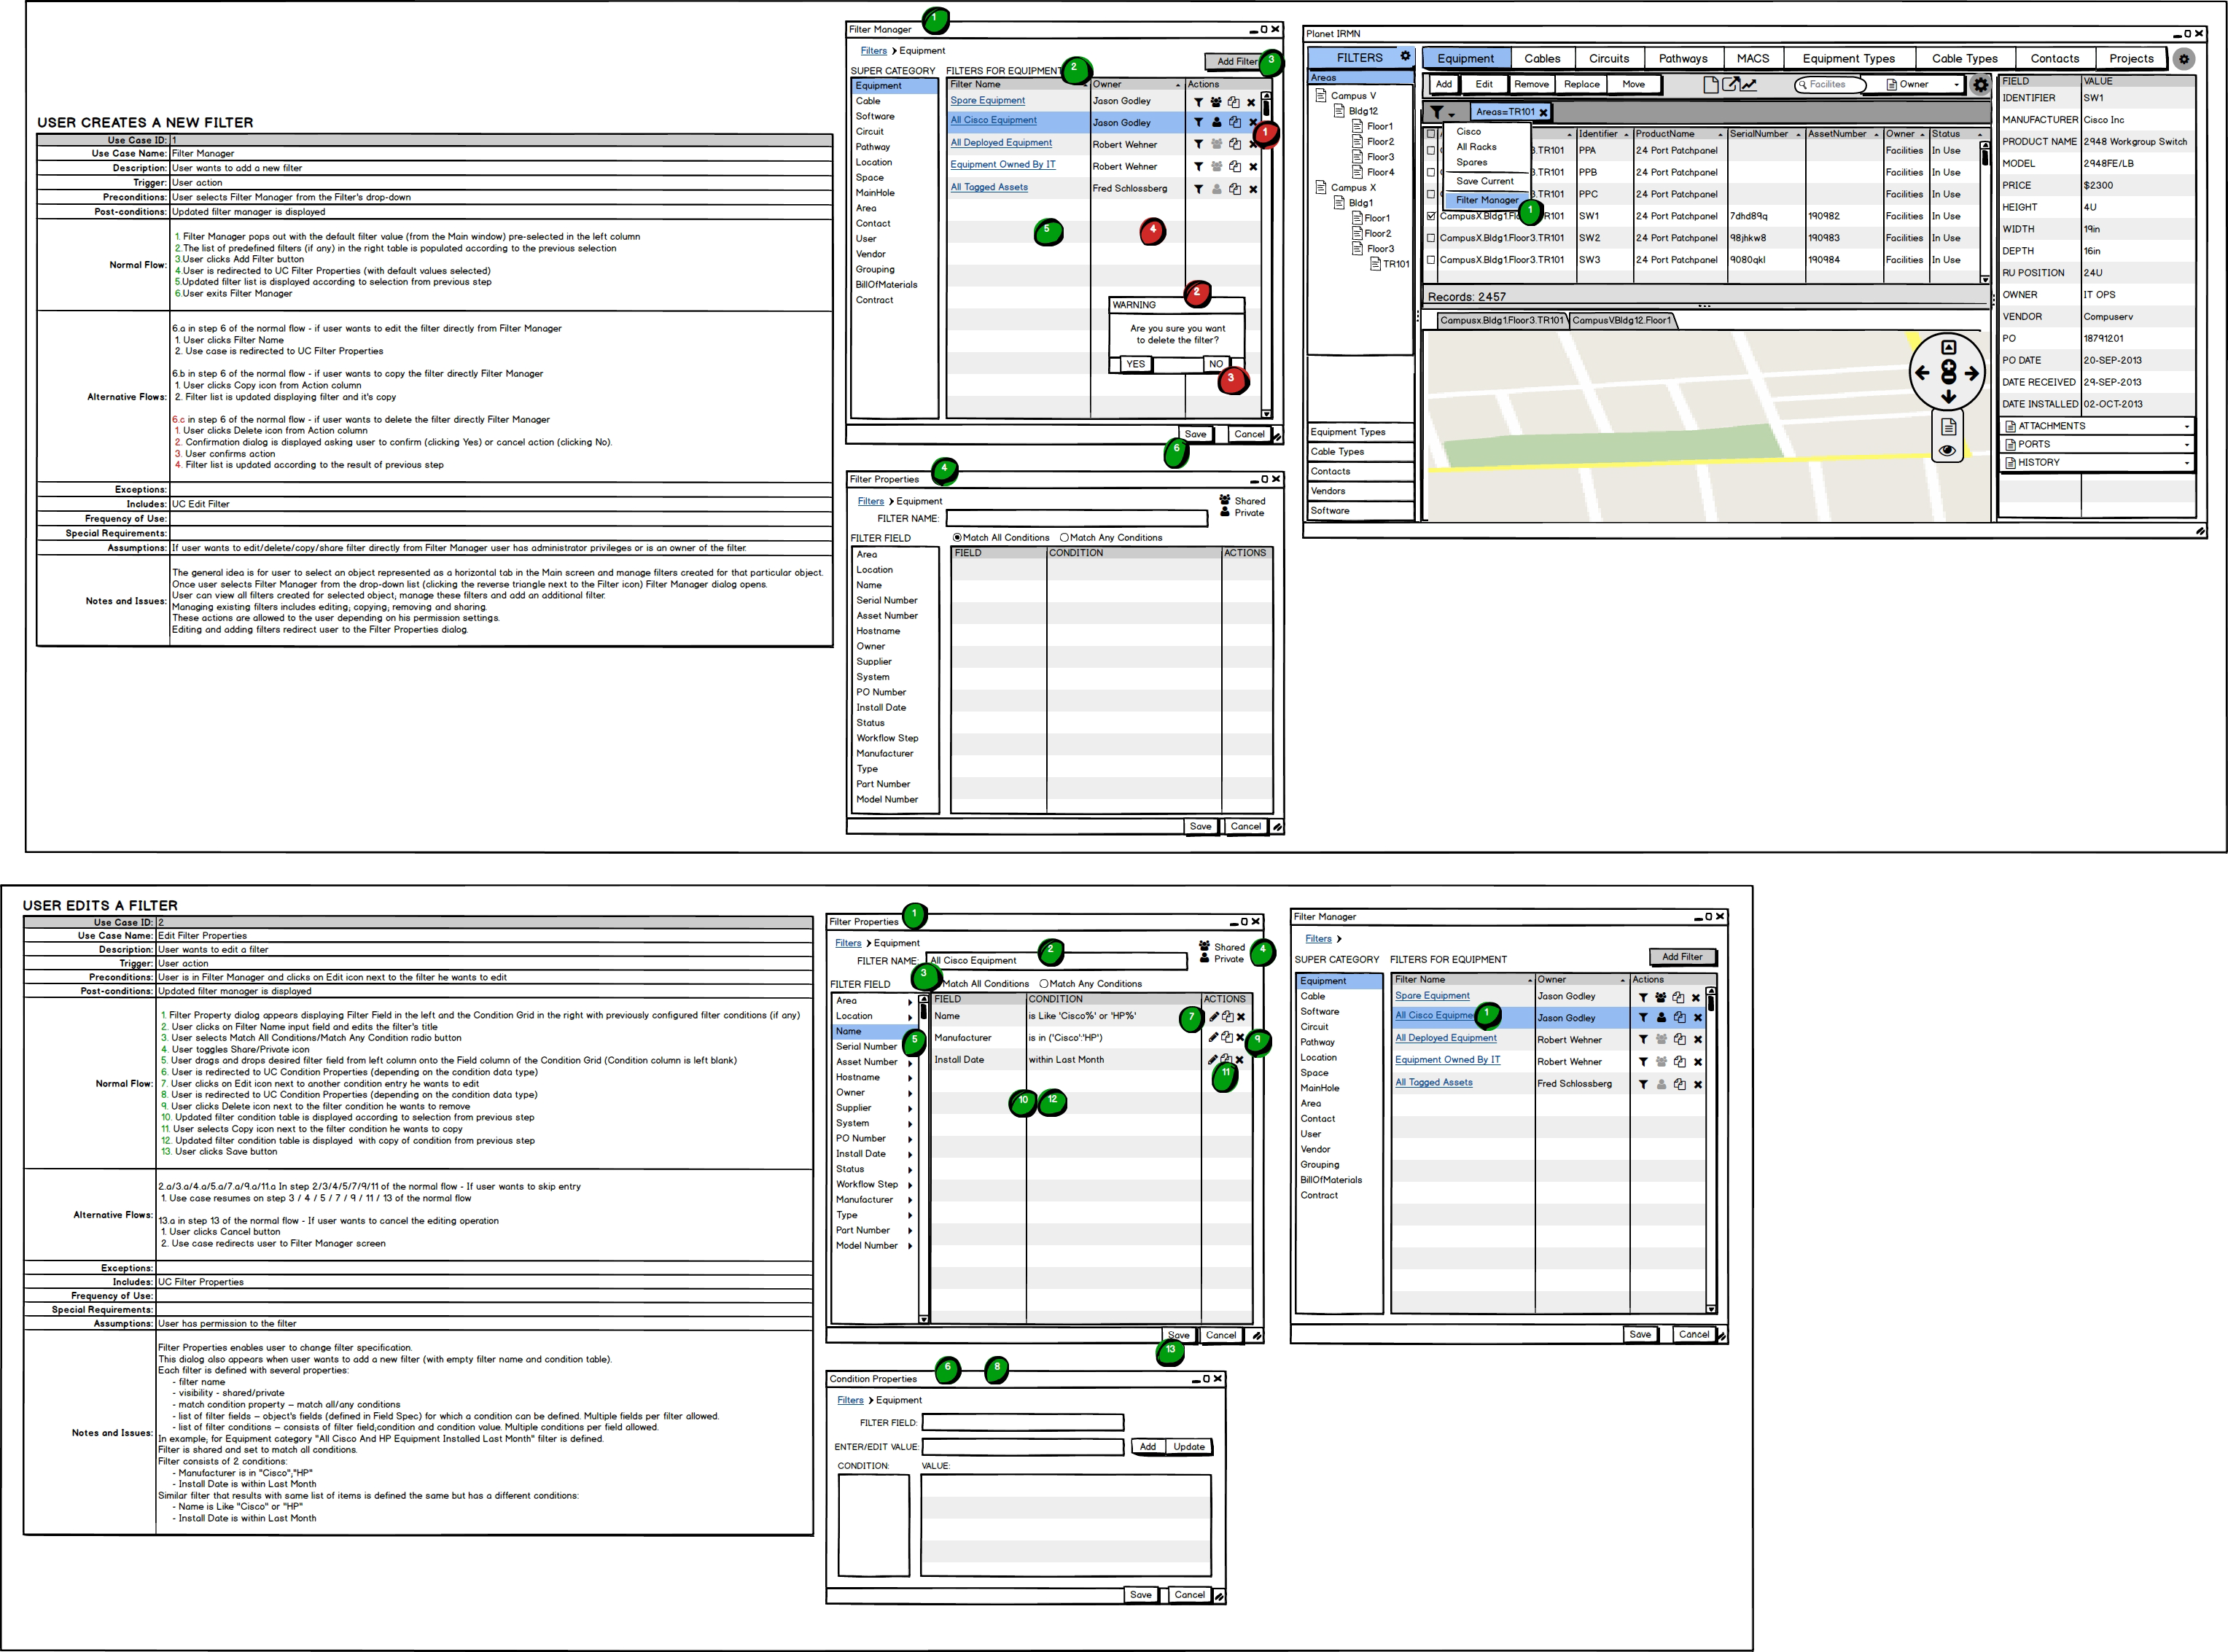Check the SW3 row checkbox
Viewport: 2228px width, 1652px height.
coord(1431,260)
